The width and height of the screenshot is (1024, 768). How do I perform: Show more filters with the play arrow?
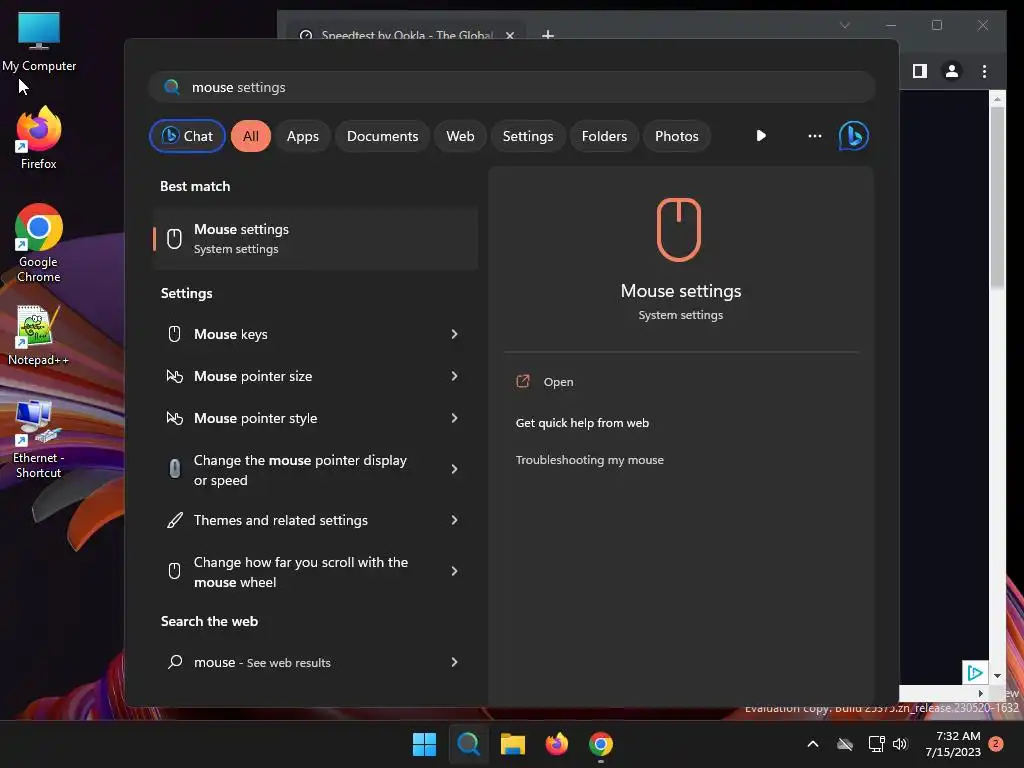point(761,136)
